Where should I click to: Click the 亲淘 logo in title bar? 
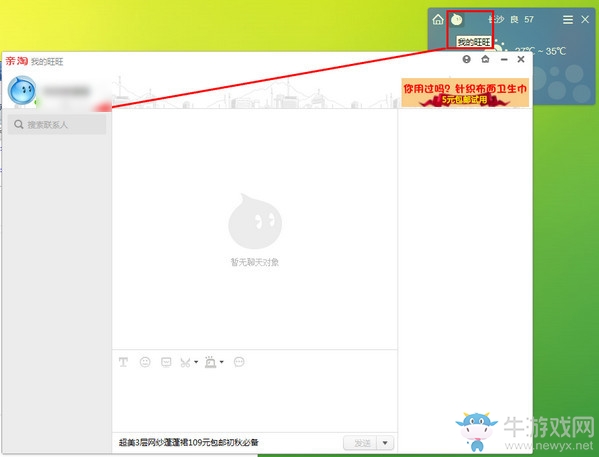coord(16,61)
